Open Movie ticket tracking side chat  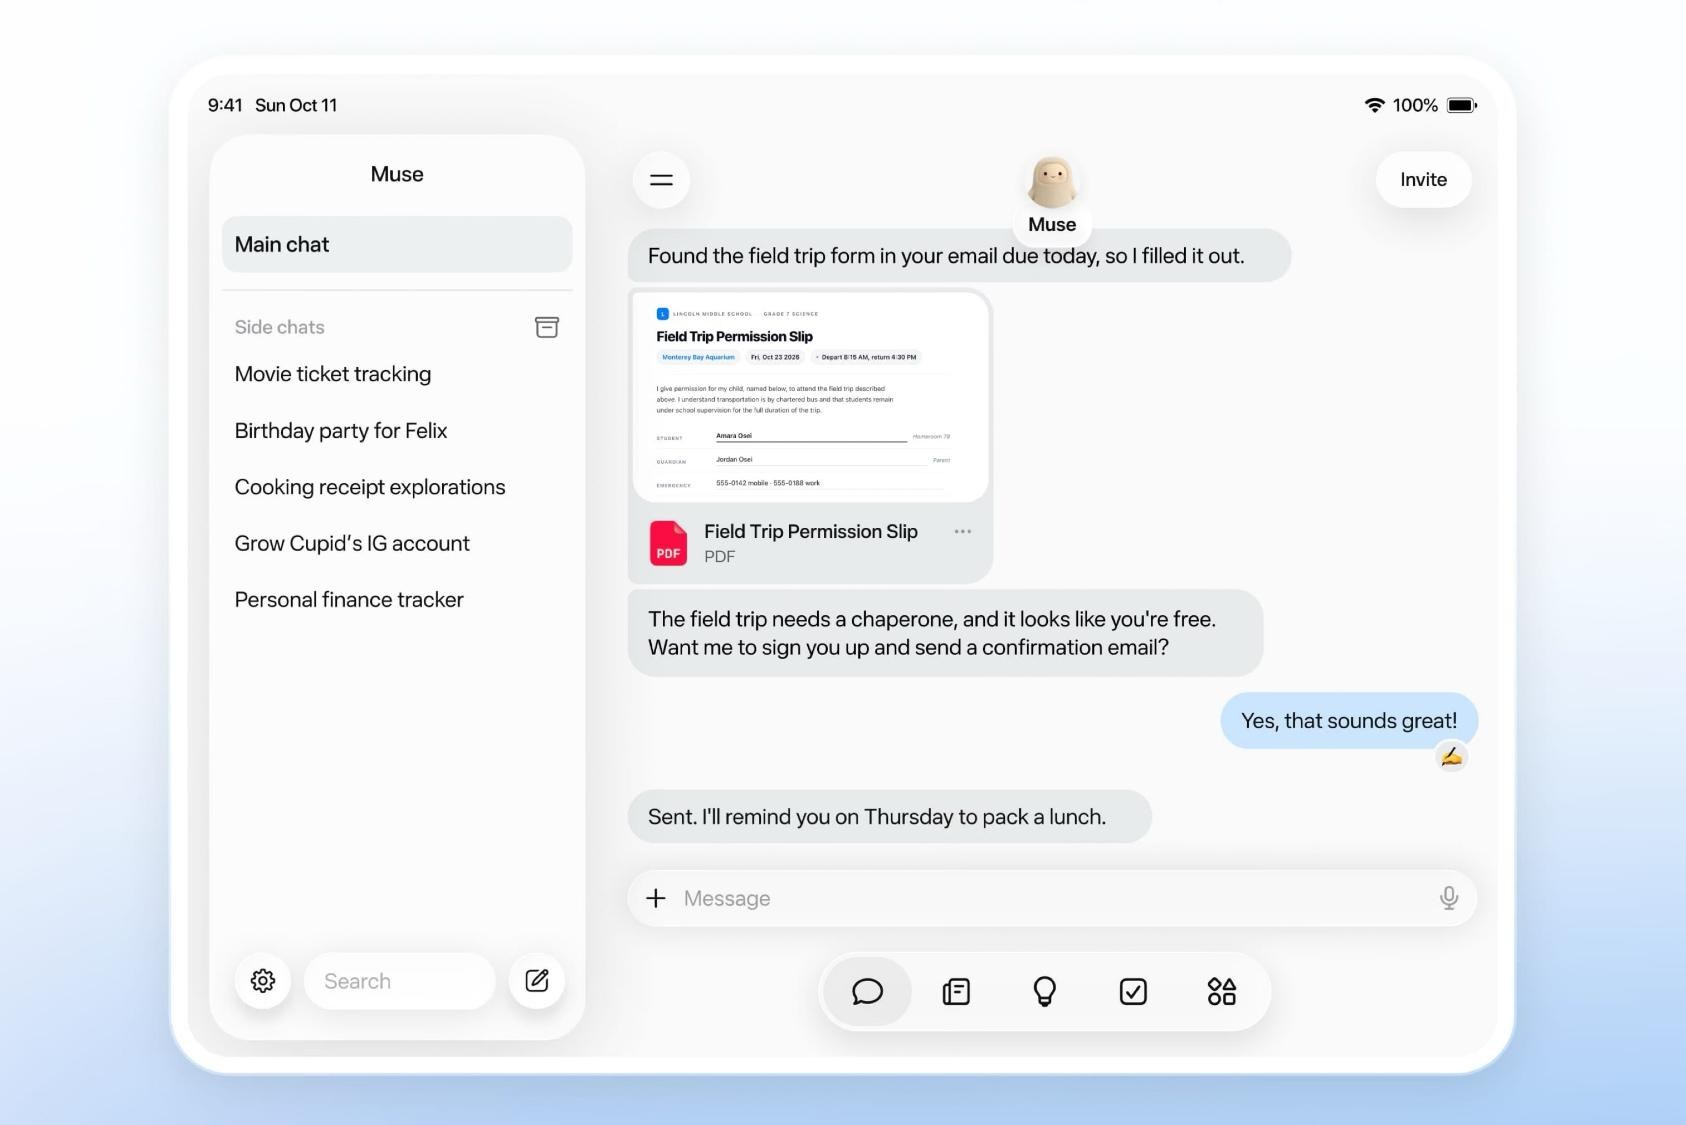tap(333, 374)
